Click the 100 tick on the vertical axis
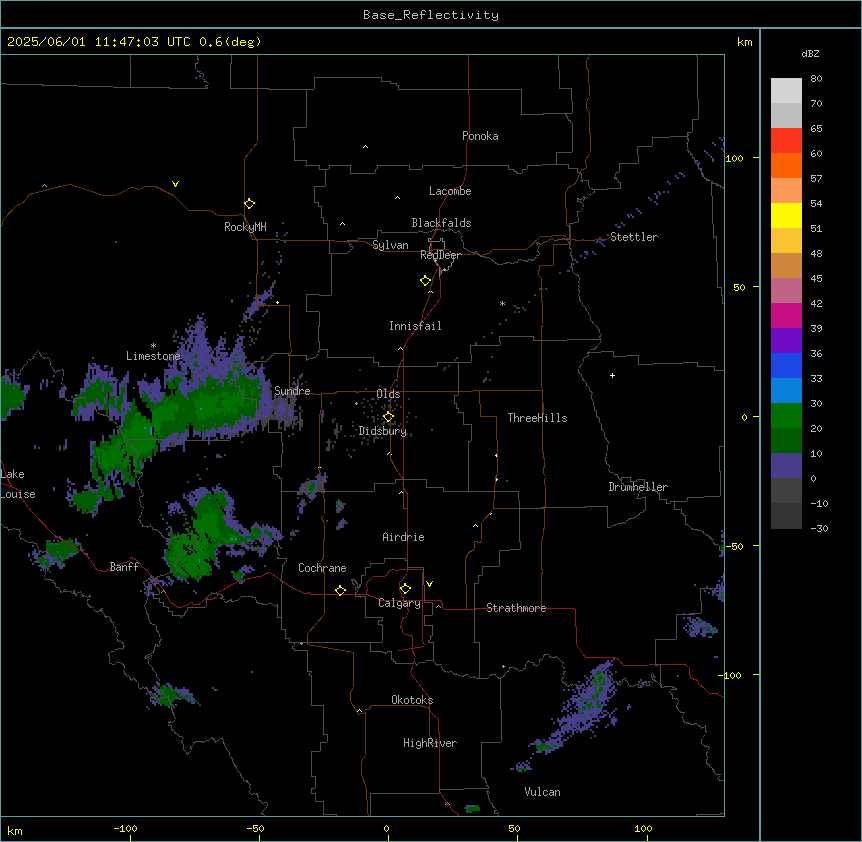 click(x=734, y=158)
